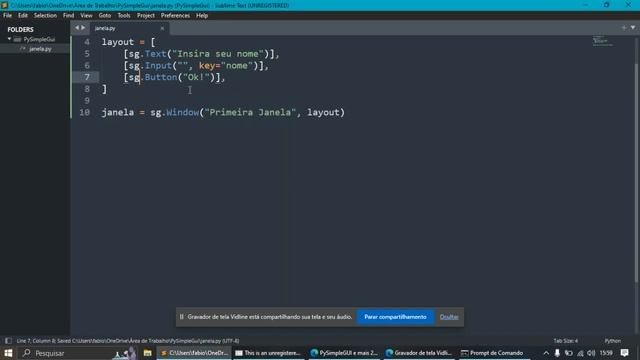The height and width of the screenshot is (360, 640).
Task: Open the tab list dropdown arrow
Action: click(633, 28)
